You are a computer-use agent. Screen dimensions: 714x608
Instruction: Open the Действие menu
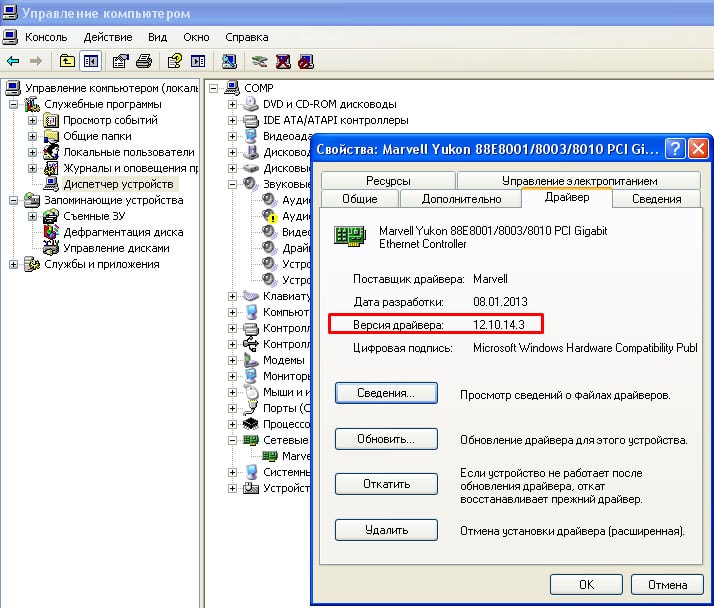coord(107,37)
